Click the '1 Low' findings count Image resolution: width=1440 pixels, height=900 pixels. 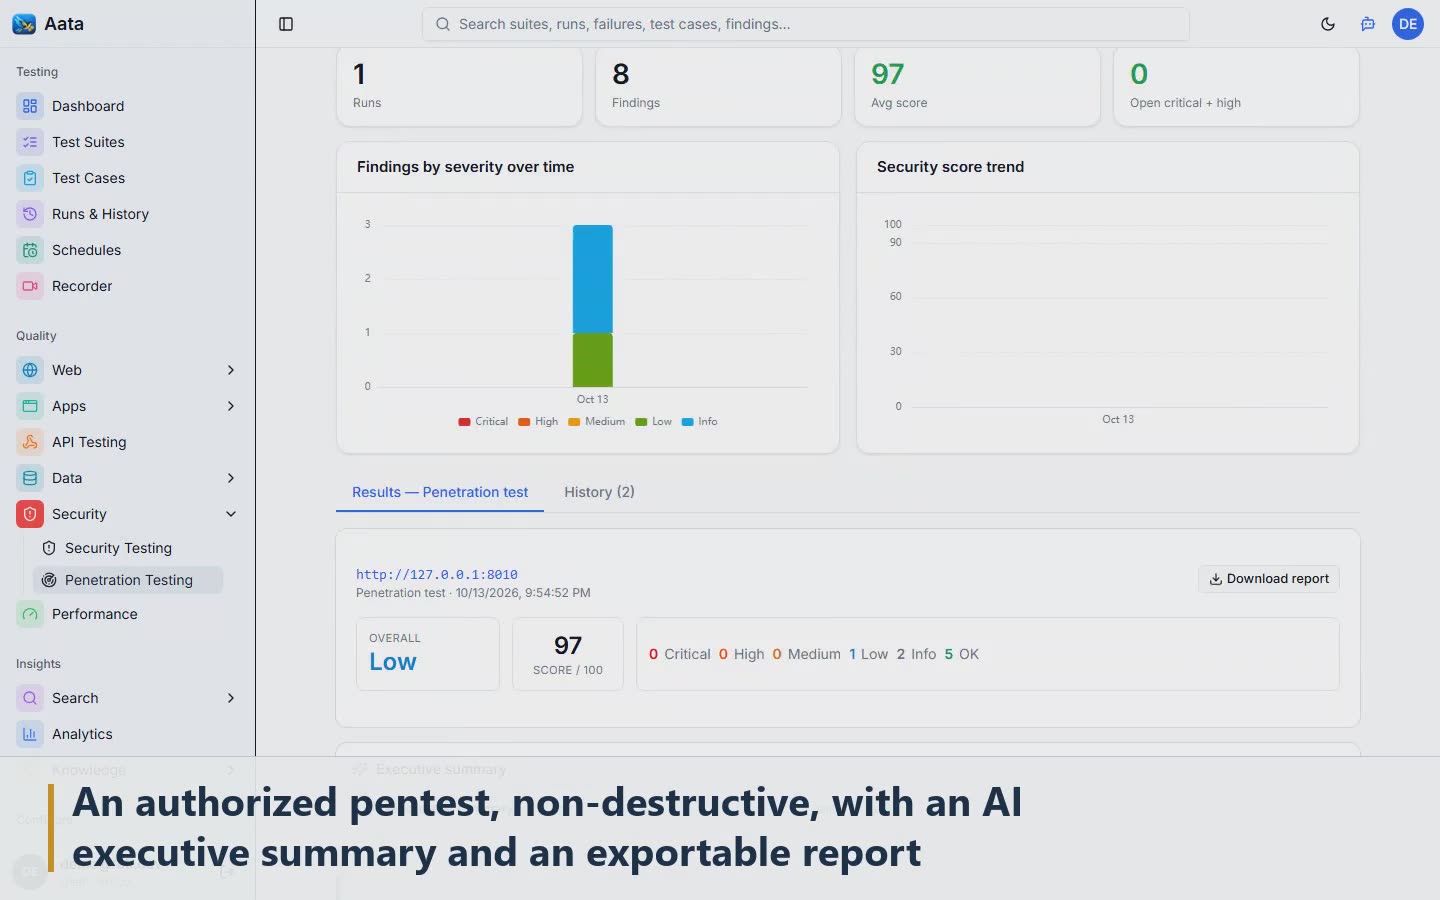pyautogui.click(x=868, y=654)
